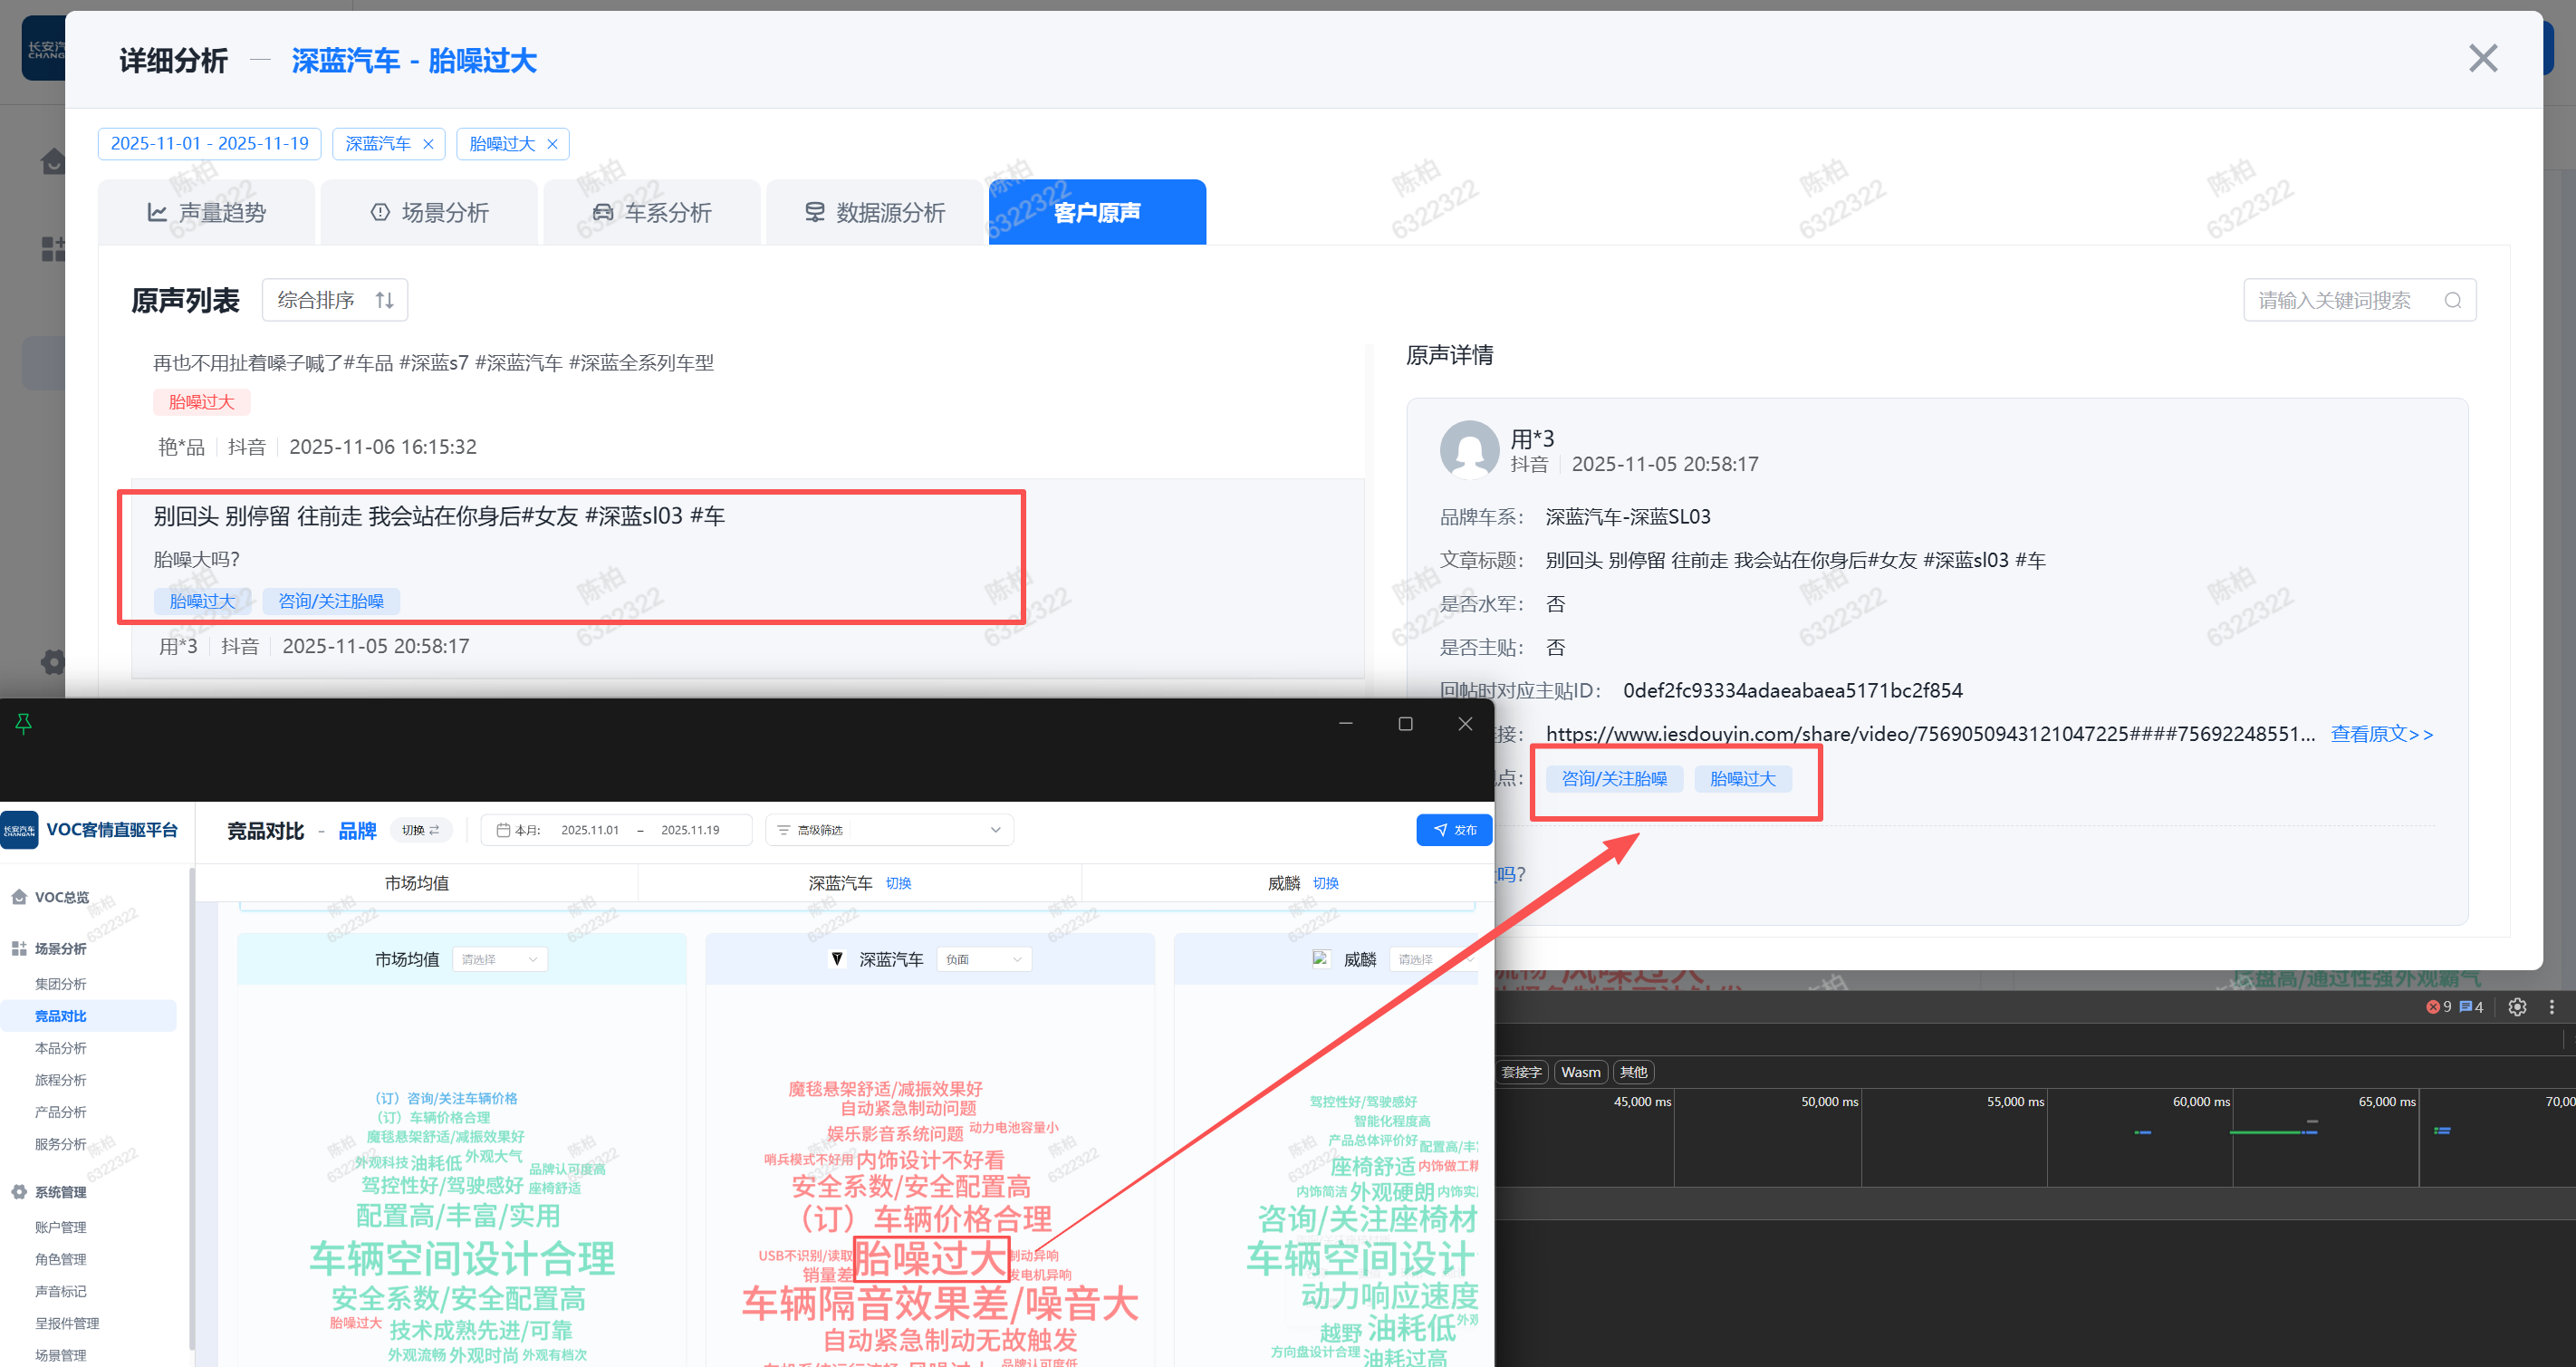Click the blue 发布 button
2576x1367 pixels.
tap(1454, 830)
